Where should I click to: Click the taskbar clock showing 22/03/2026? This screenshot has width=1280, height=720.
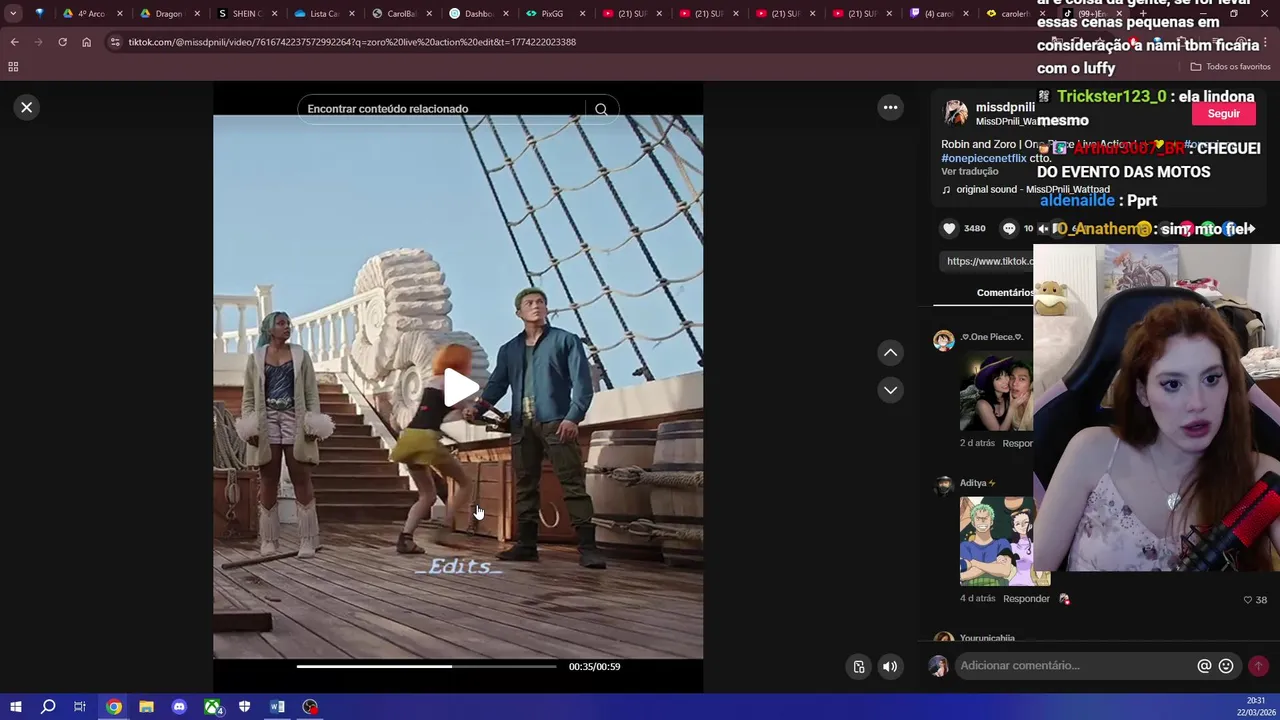(x=1256, y=706)
